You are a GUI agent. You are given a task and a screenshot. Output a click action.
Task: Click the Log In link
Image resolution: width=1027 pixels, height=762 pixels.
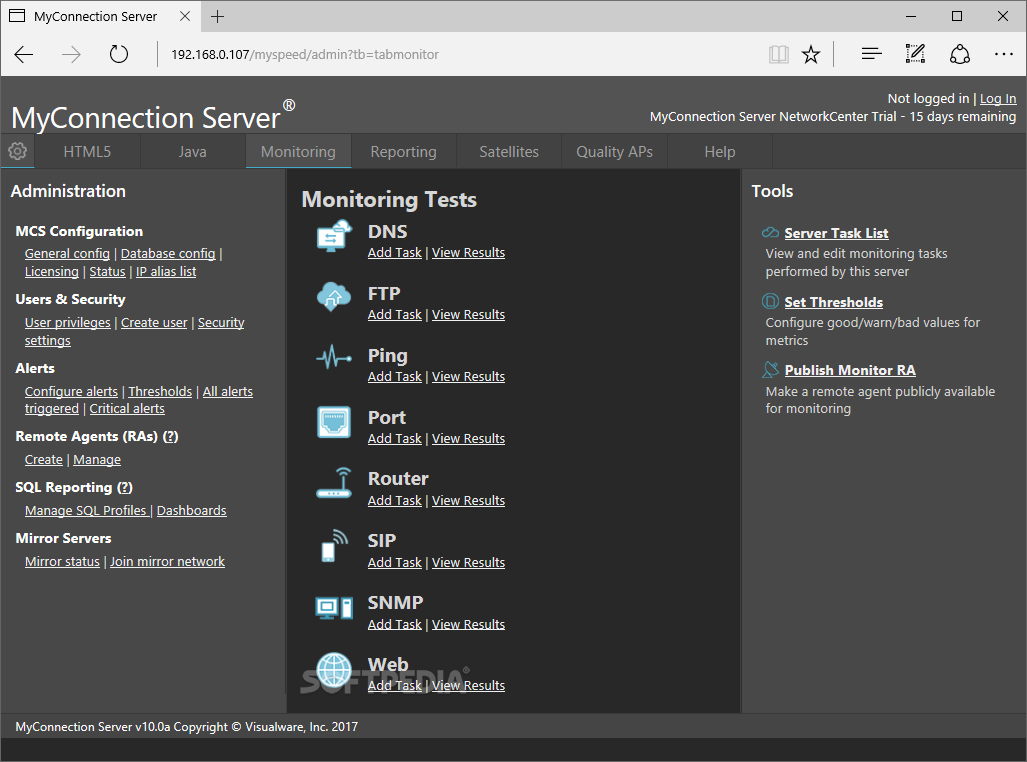(x=998, y=98)
